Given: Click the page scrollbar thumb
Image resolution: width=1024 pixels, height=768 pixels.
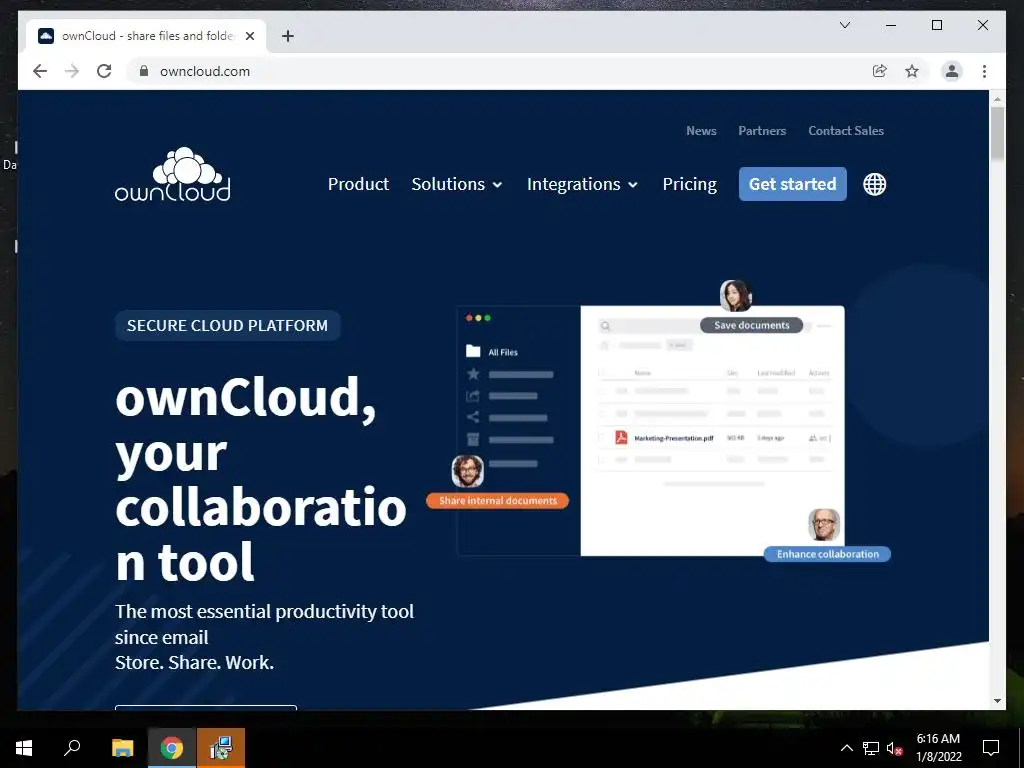Looking at the screenshot, I should point(997,133).
